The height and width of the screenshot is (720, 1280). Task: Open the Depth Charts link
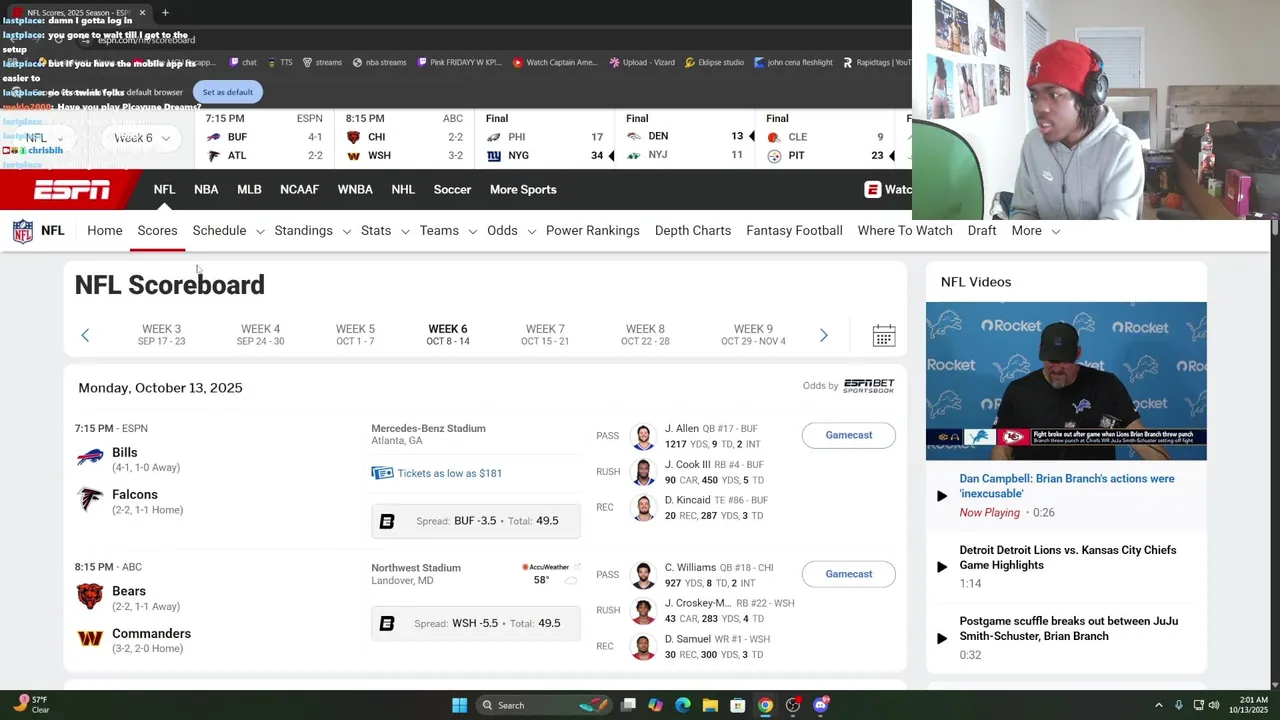click(693, 231)
